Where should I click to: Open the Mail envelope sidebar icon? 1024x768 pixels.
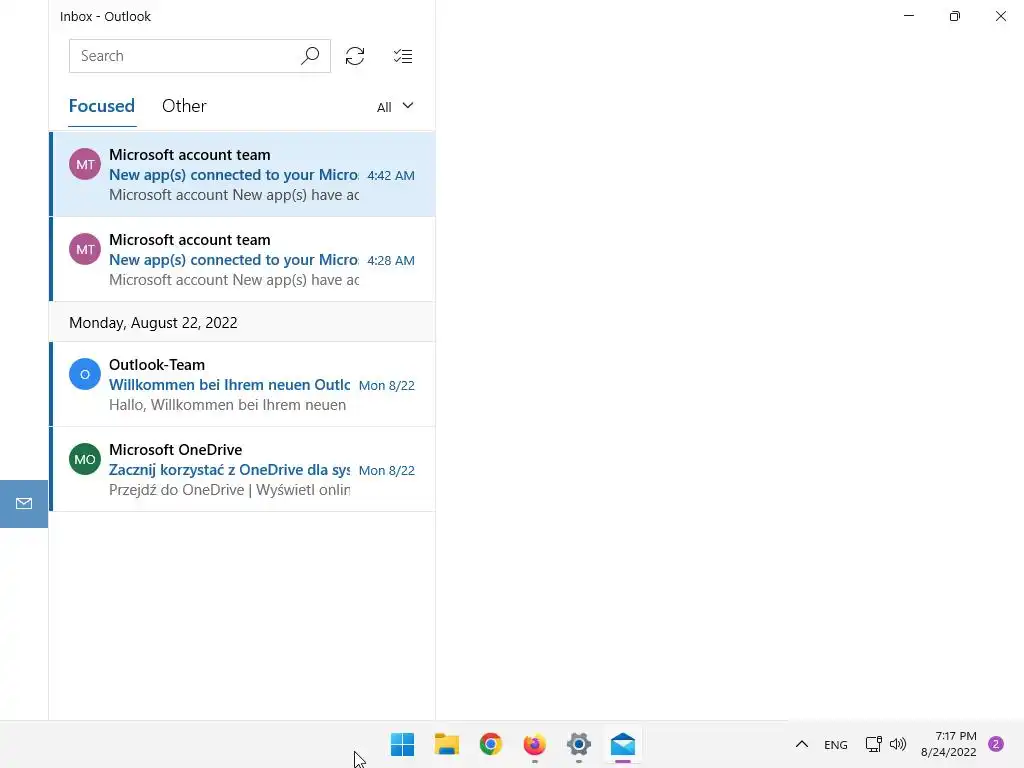pos(24,504)
